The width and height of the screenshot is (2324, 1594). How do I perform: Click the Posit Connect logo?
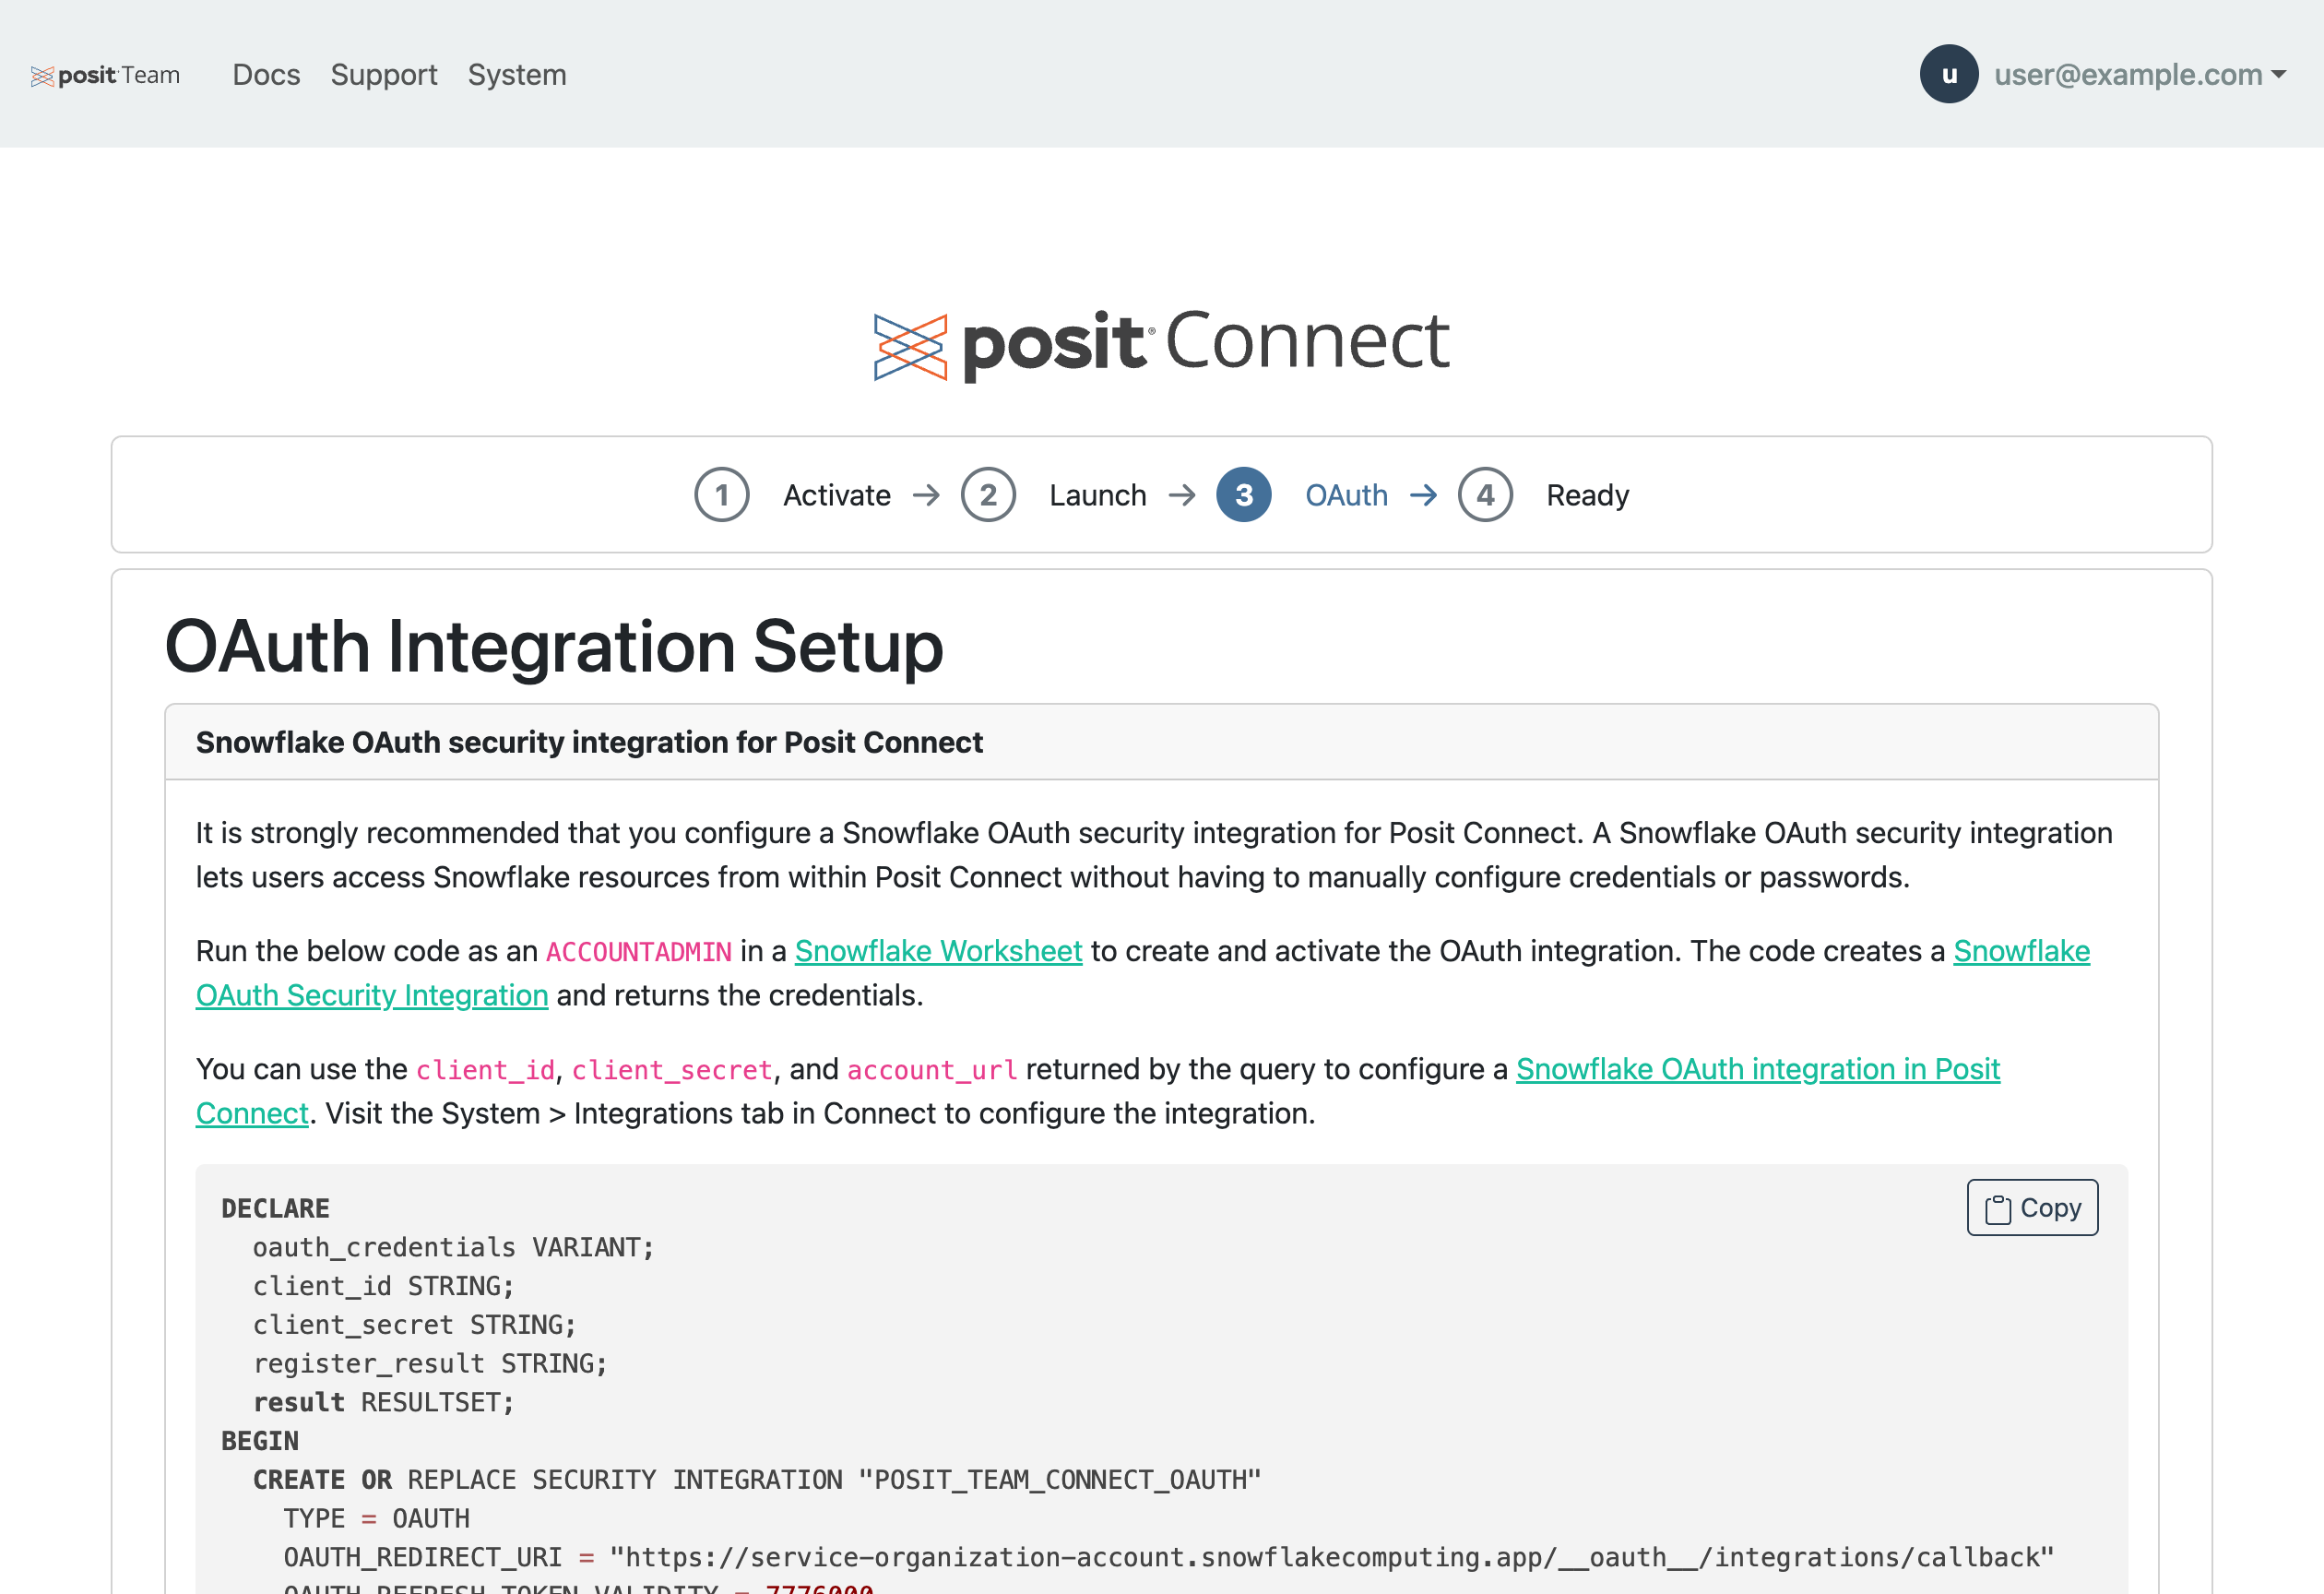(x=1161, y=344)
